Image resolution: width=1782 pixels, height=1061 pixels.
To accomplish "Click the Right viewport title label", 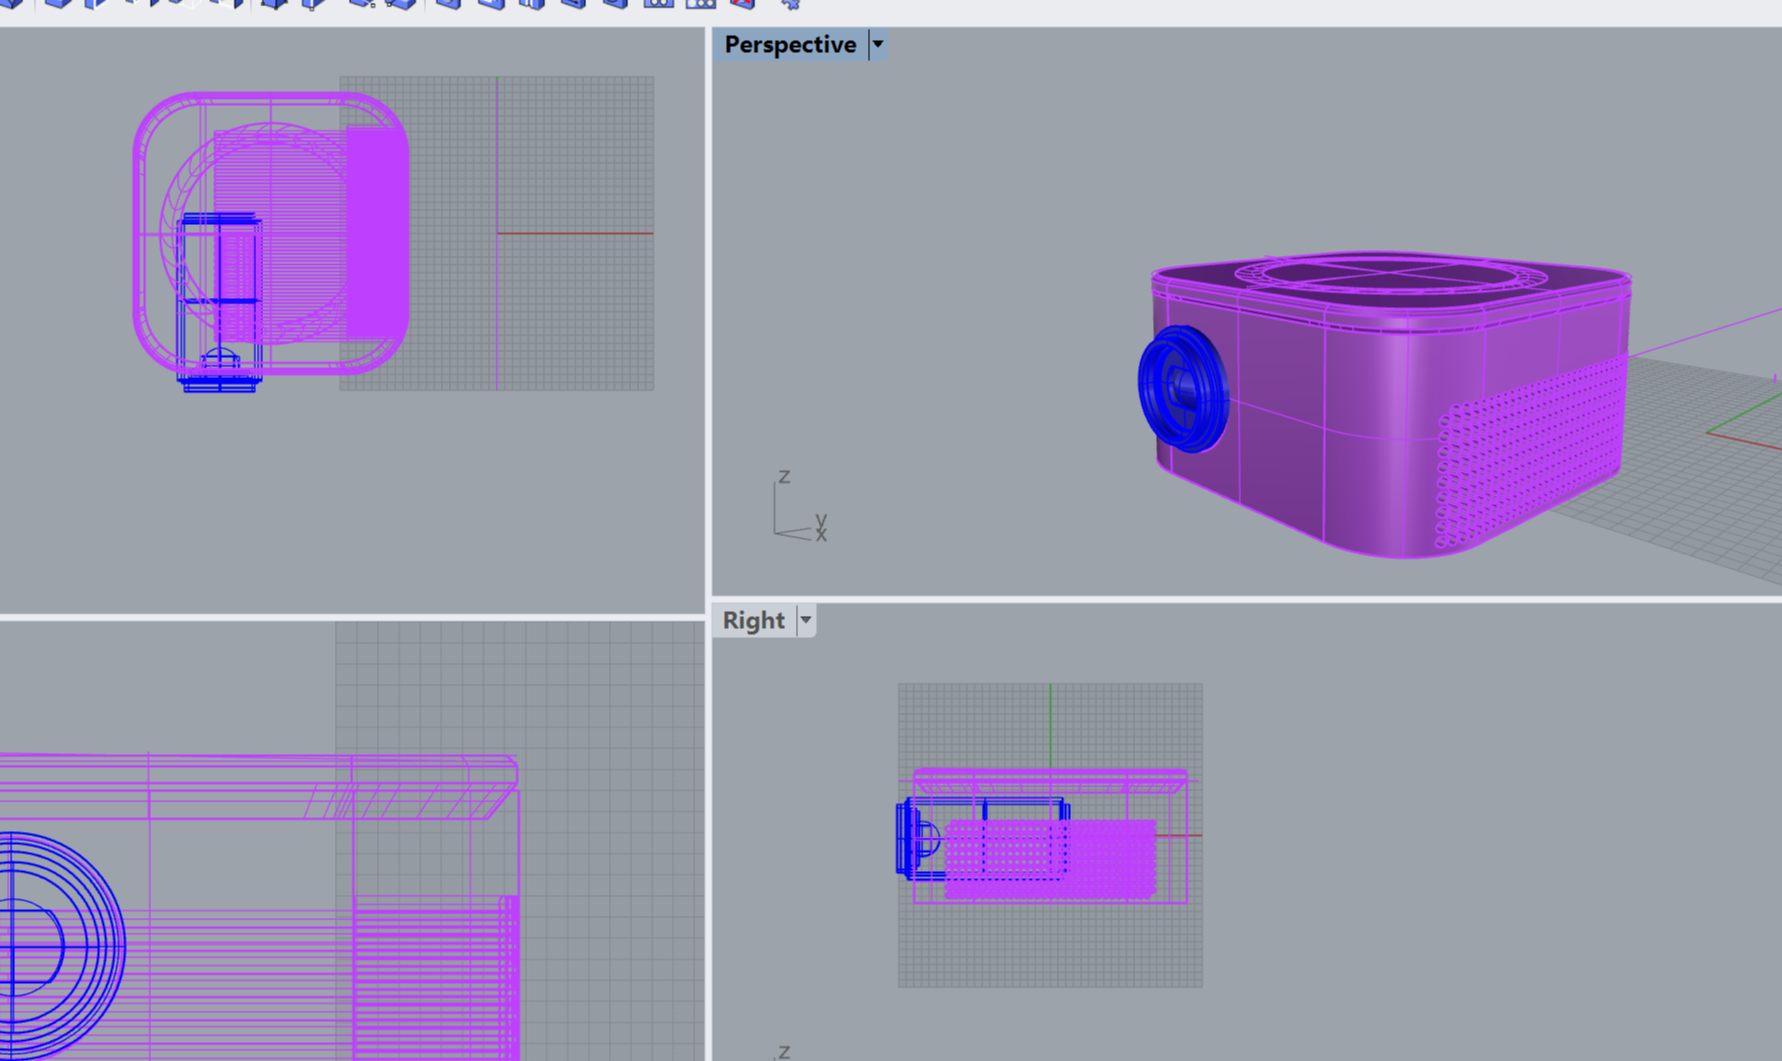I will coord(753,621).
